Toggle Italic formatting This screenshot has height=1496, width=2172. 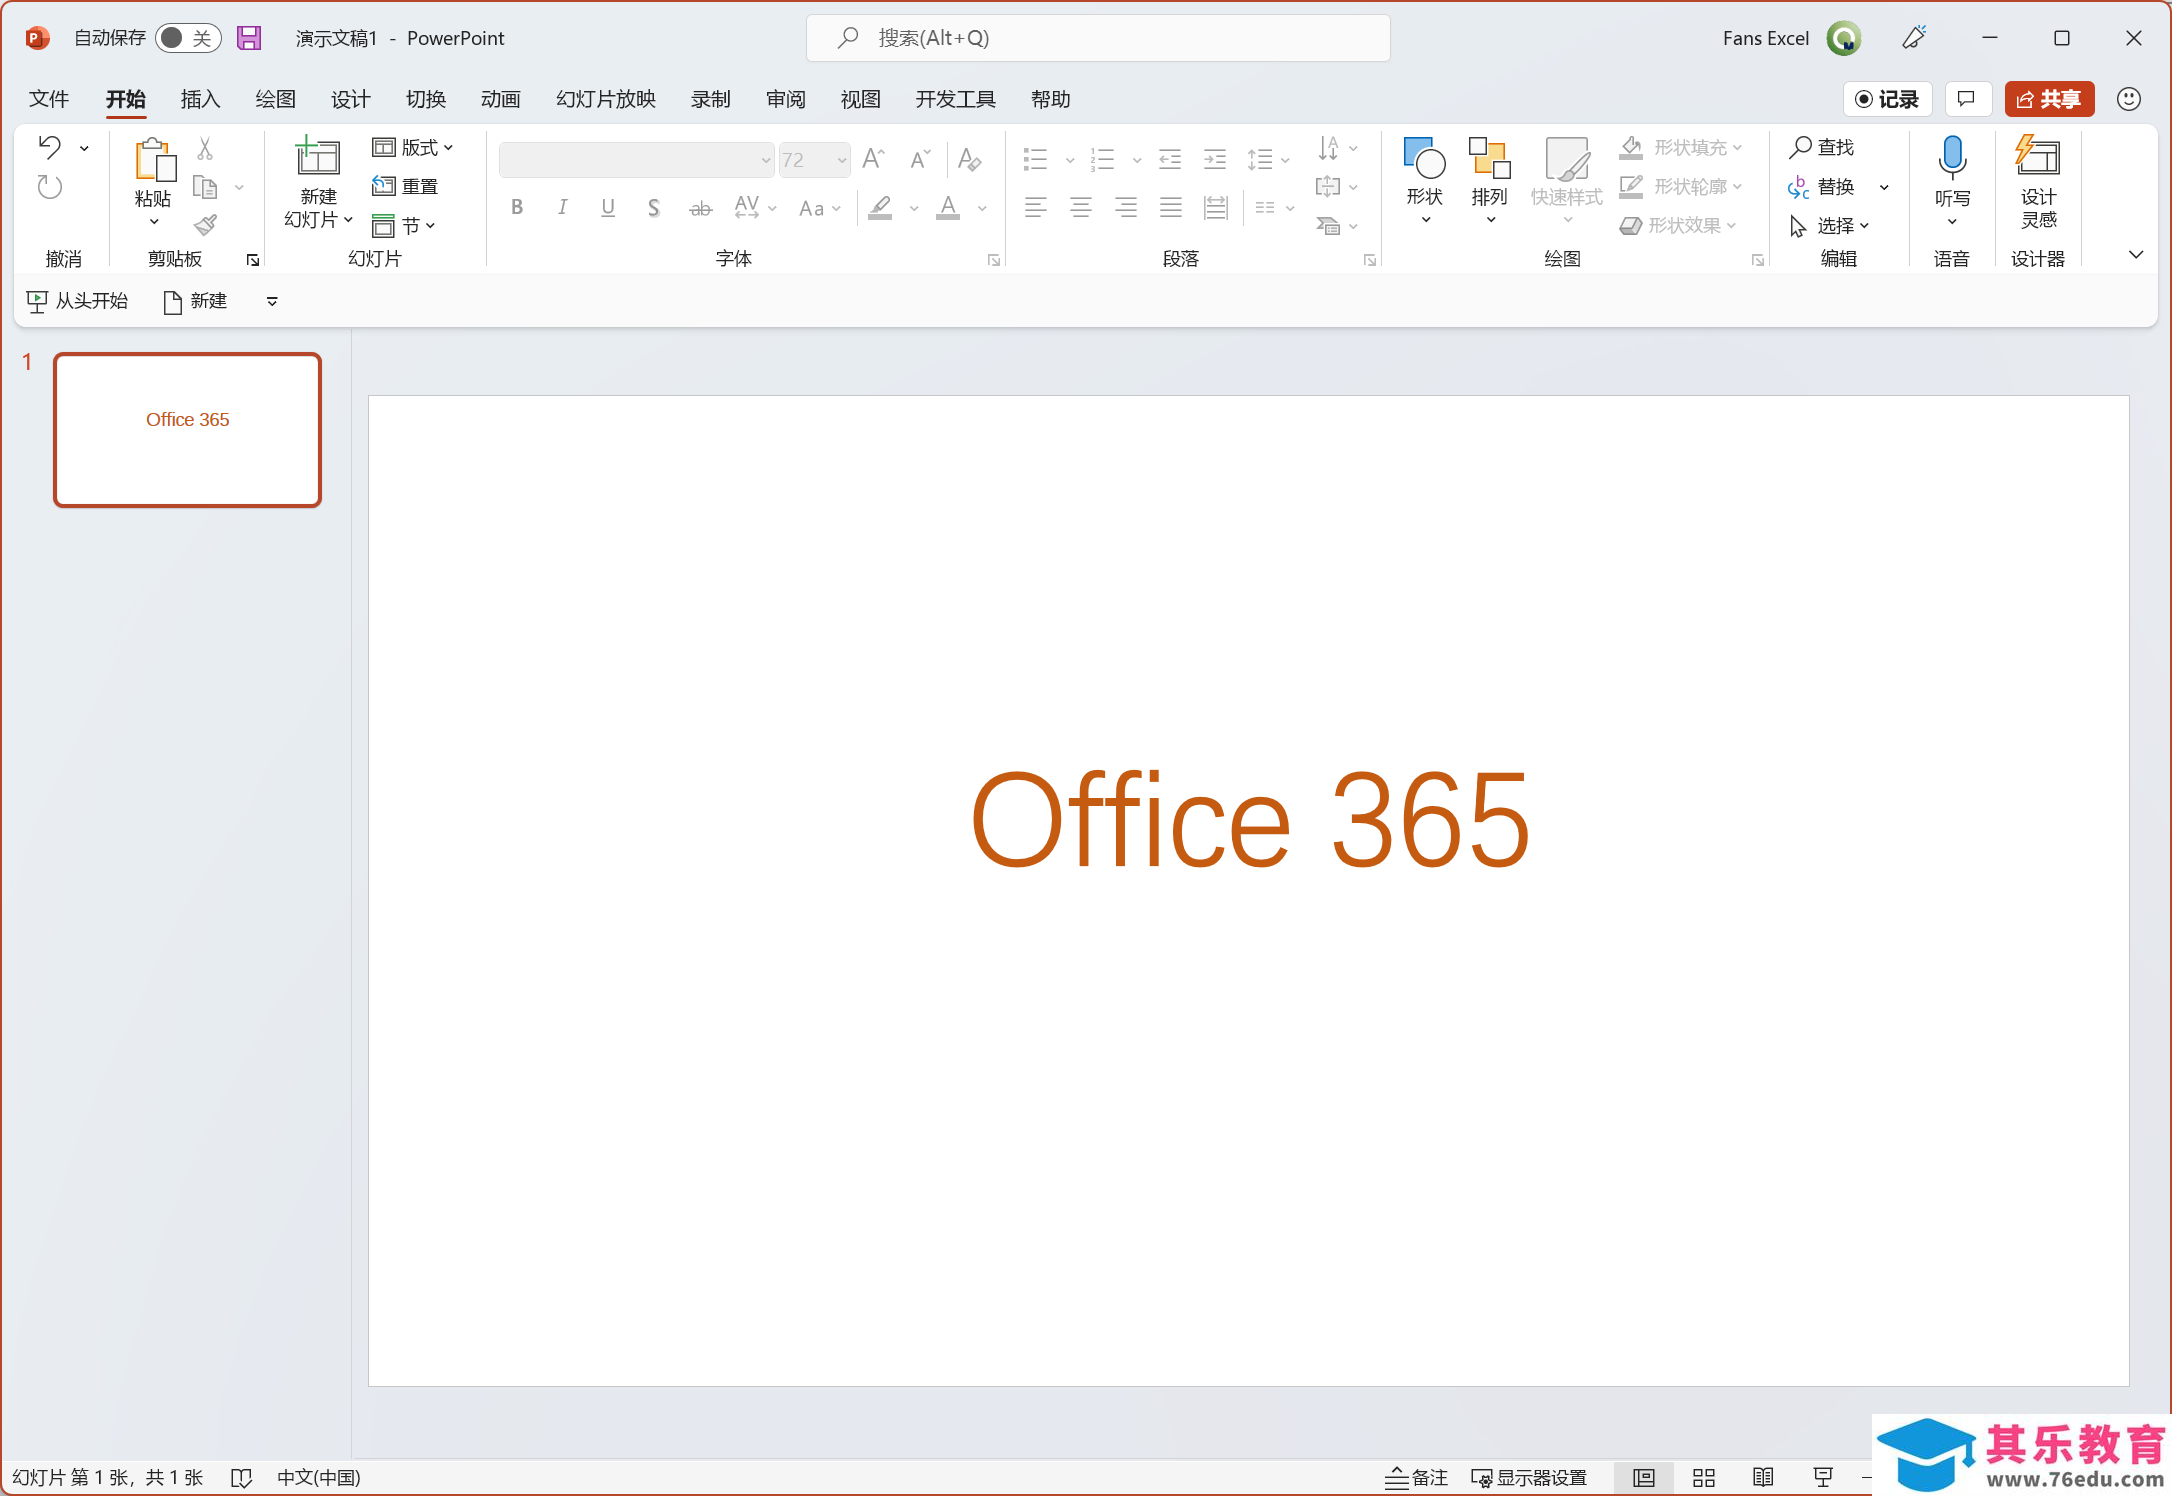click(x=563, y=207)
